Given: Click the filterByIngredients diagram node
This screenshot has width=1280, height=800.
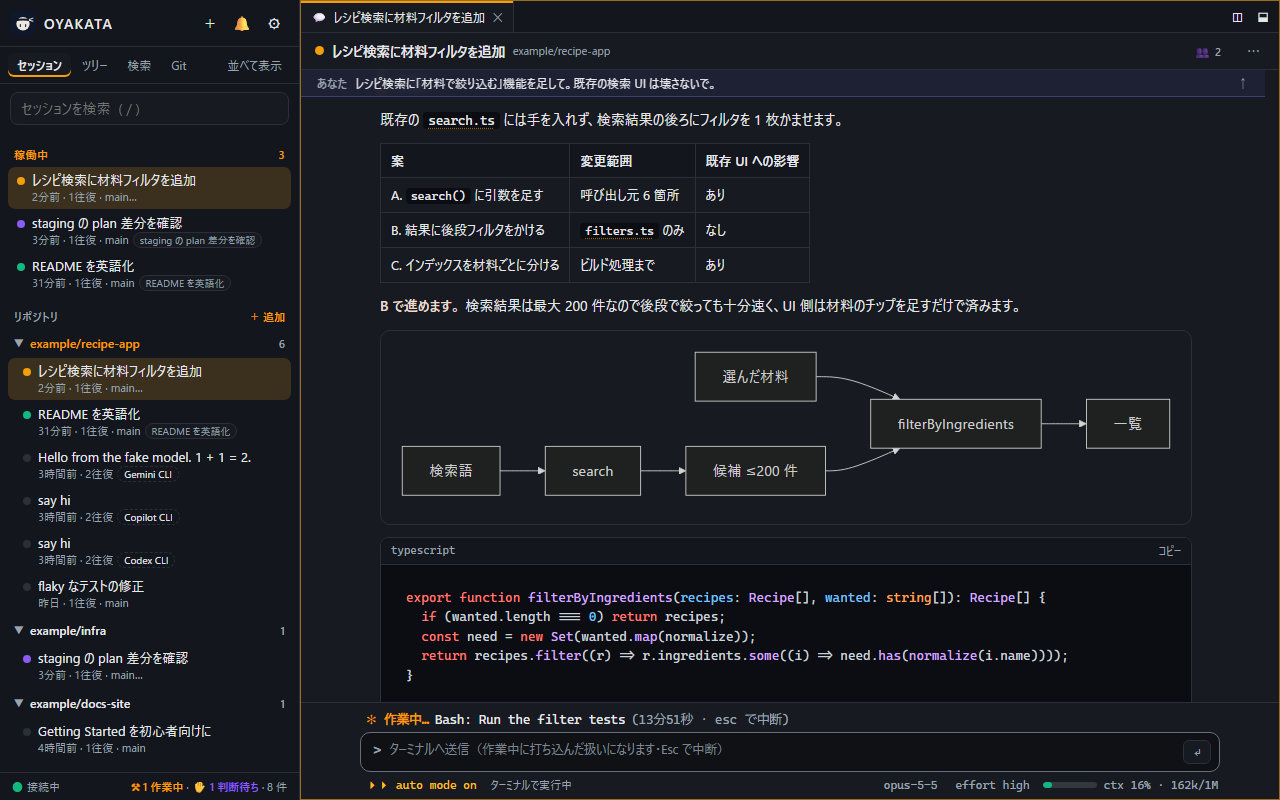Looking at the screenshot, I should tap(956, 424).
